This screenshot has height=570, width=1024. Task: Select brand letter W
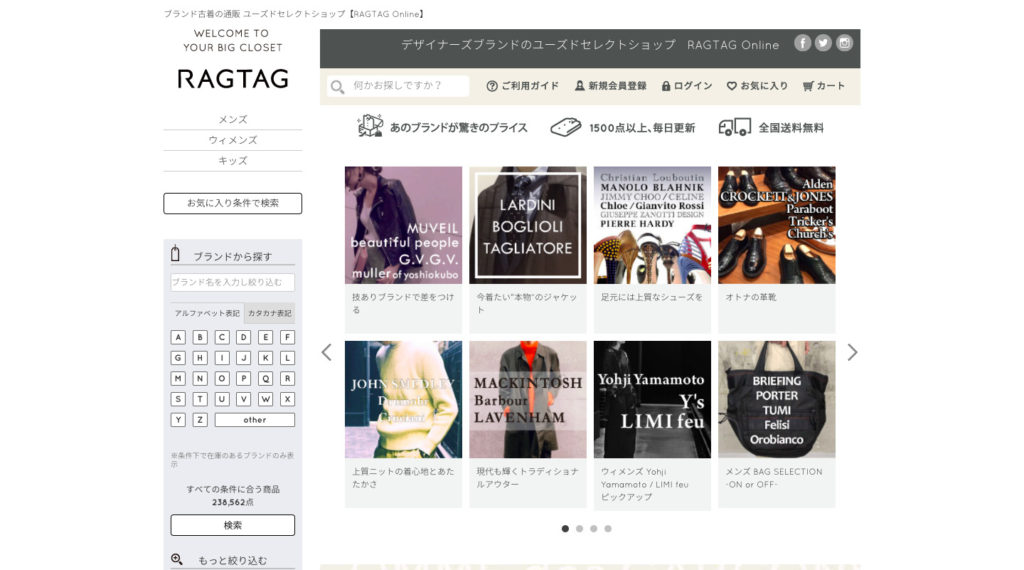point(265,399)
